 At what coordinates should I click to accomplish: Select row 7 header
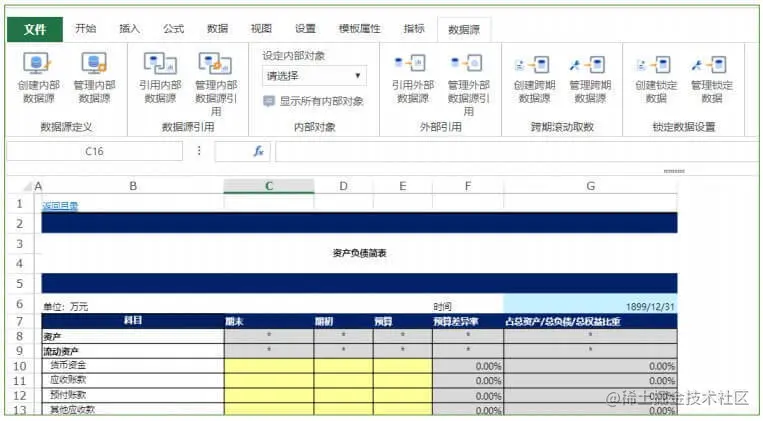tap(20, 322)
